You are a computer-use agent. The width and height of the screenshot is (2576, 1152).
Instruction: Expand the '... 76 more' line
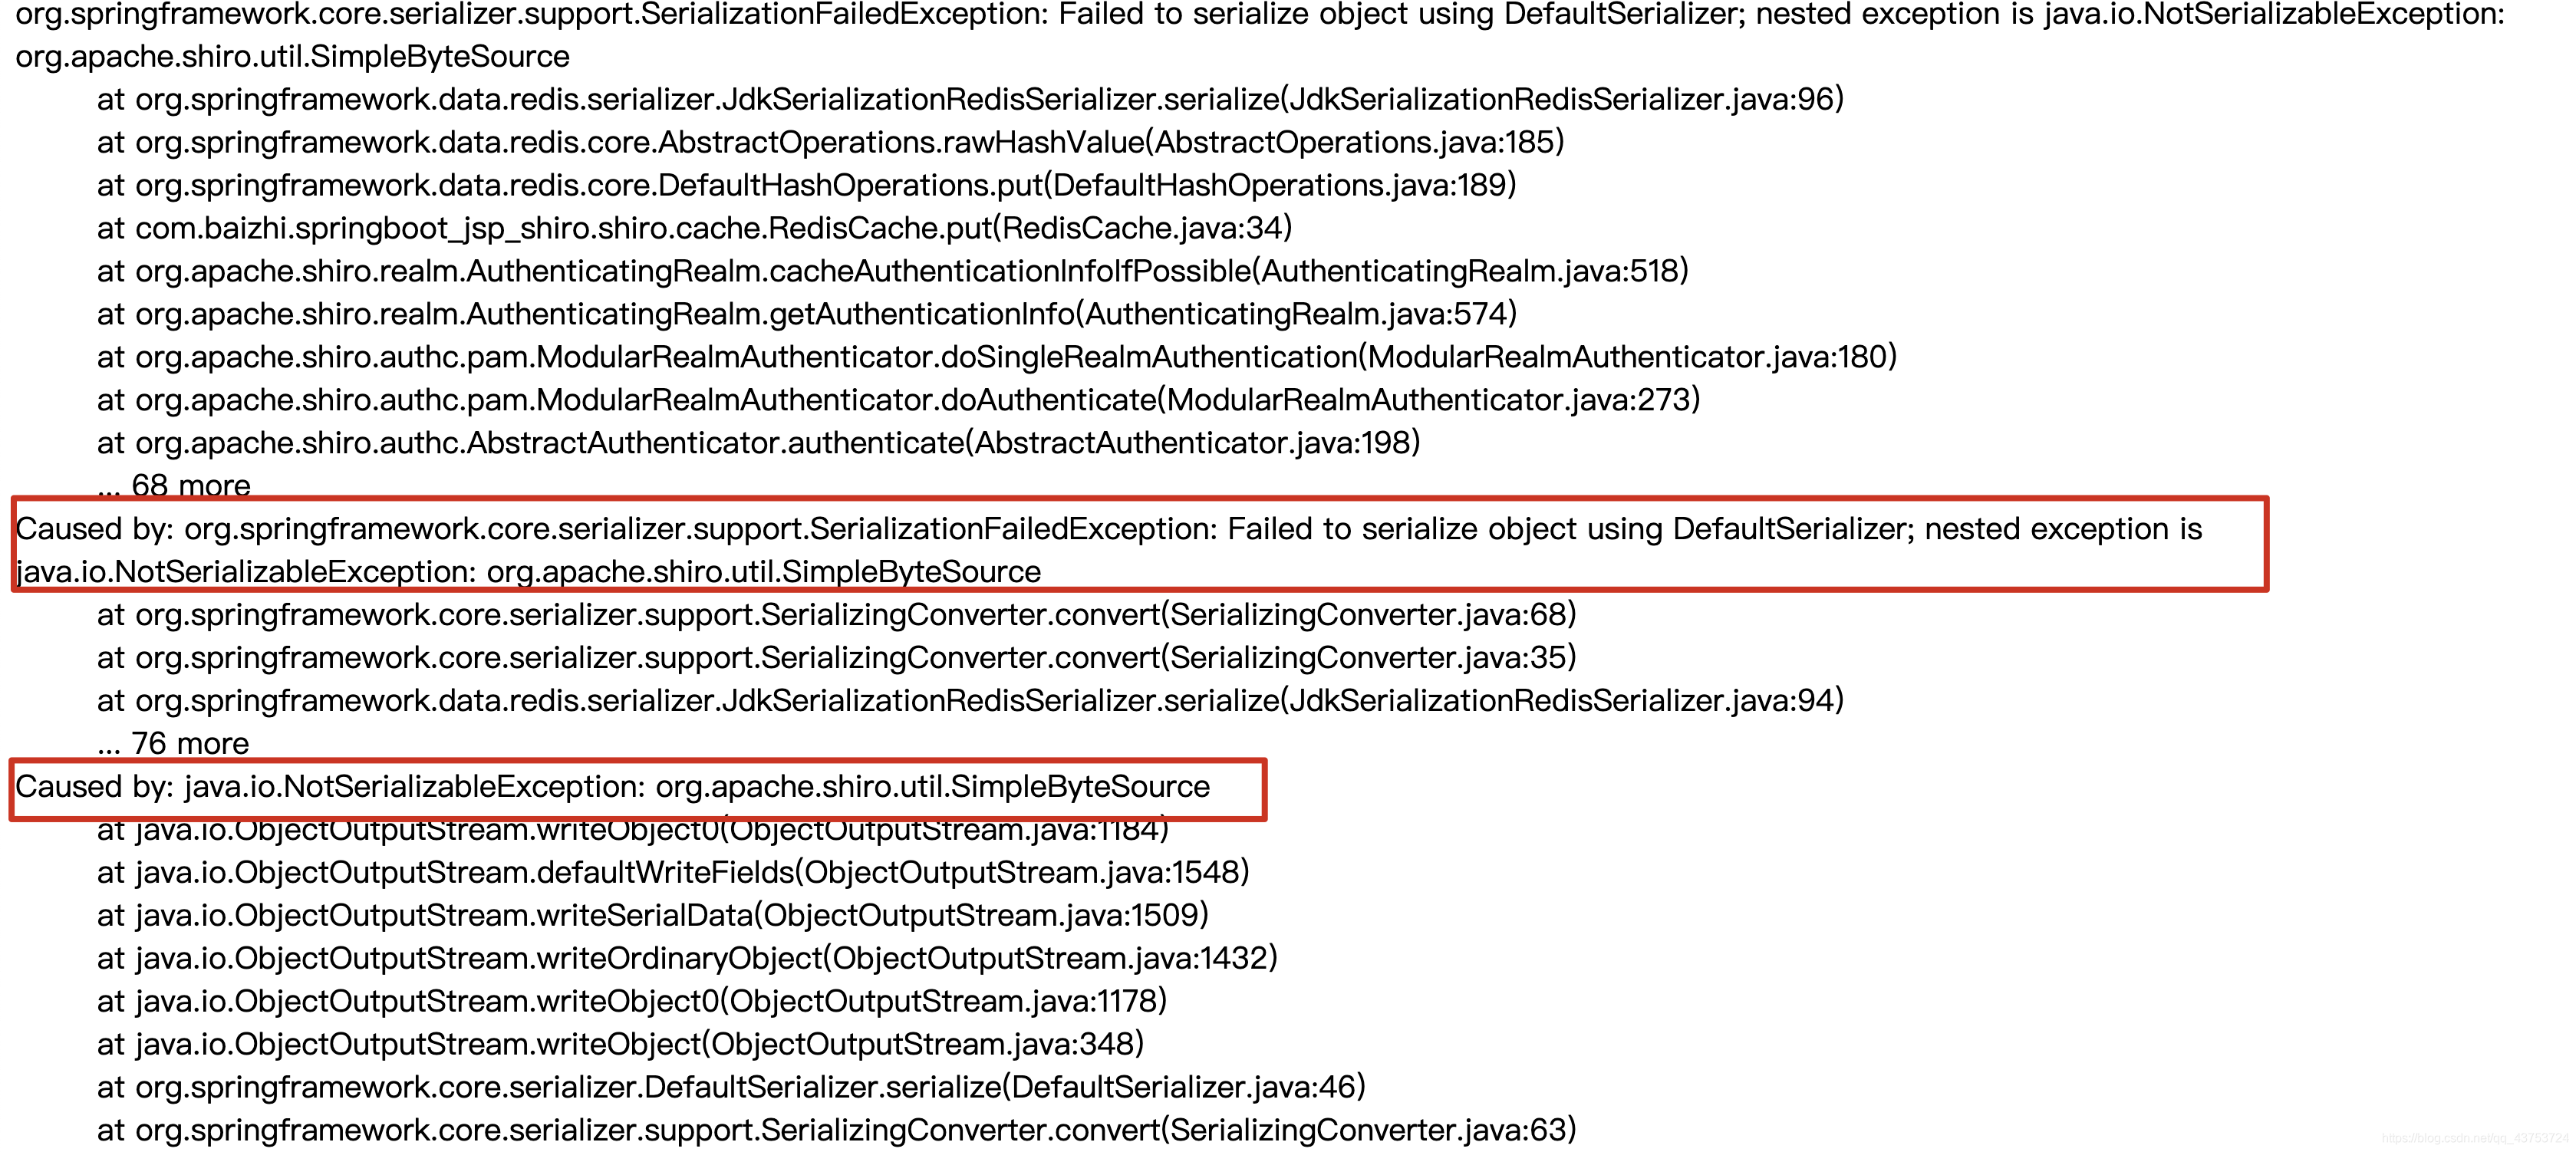(x=173, y=743)
